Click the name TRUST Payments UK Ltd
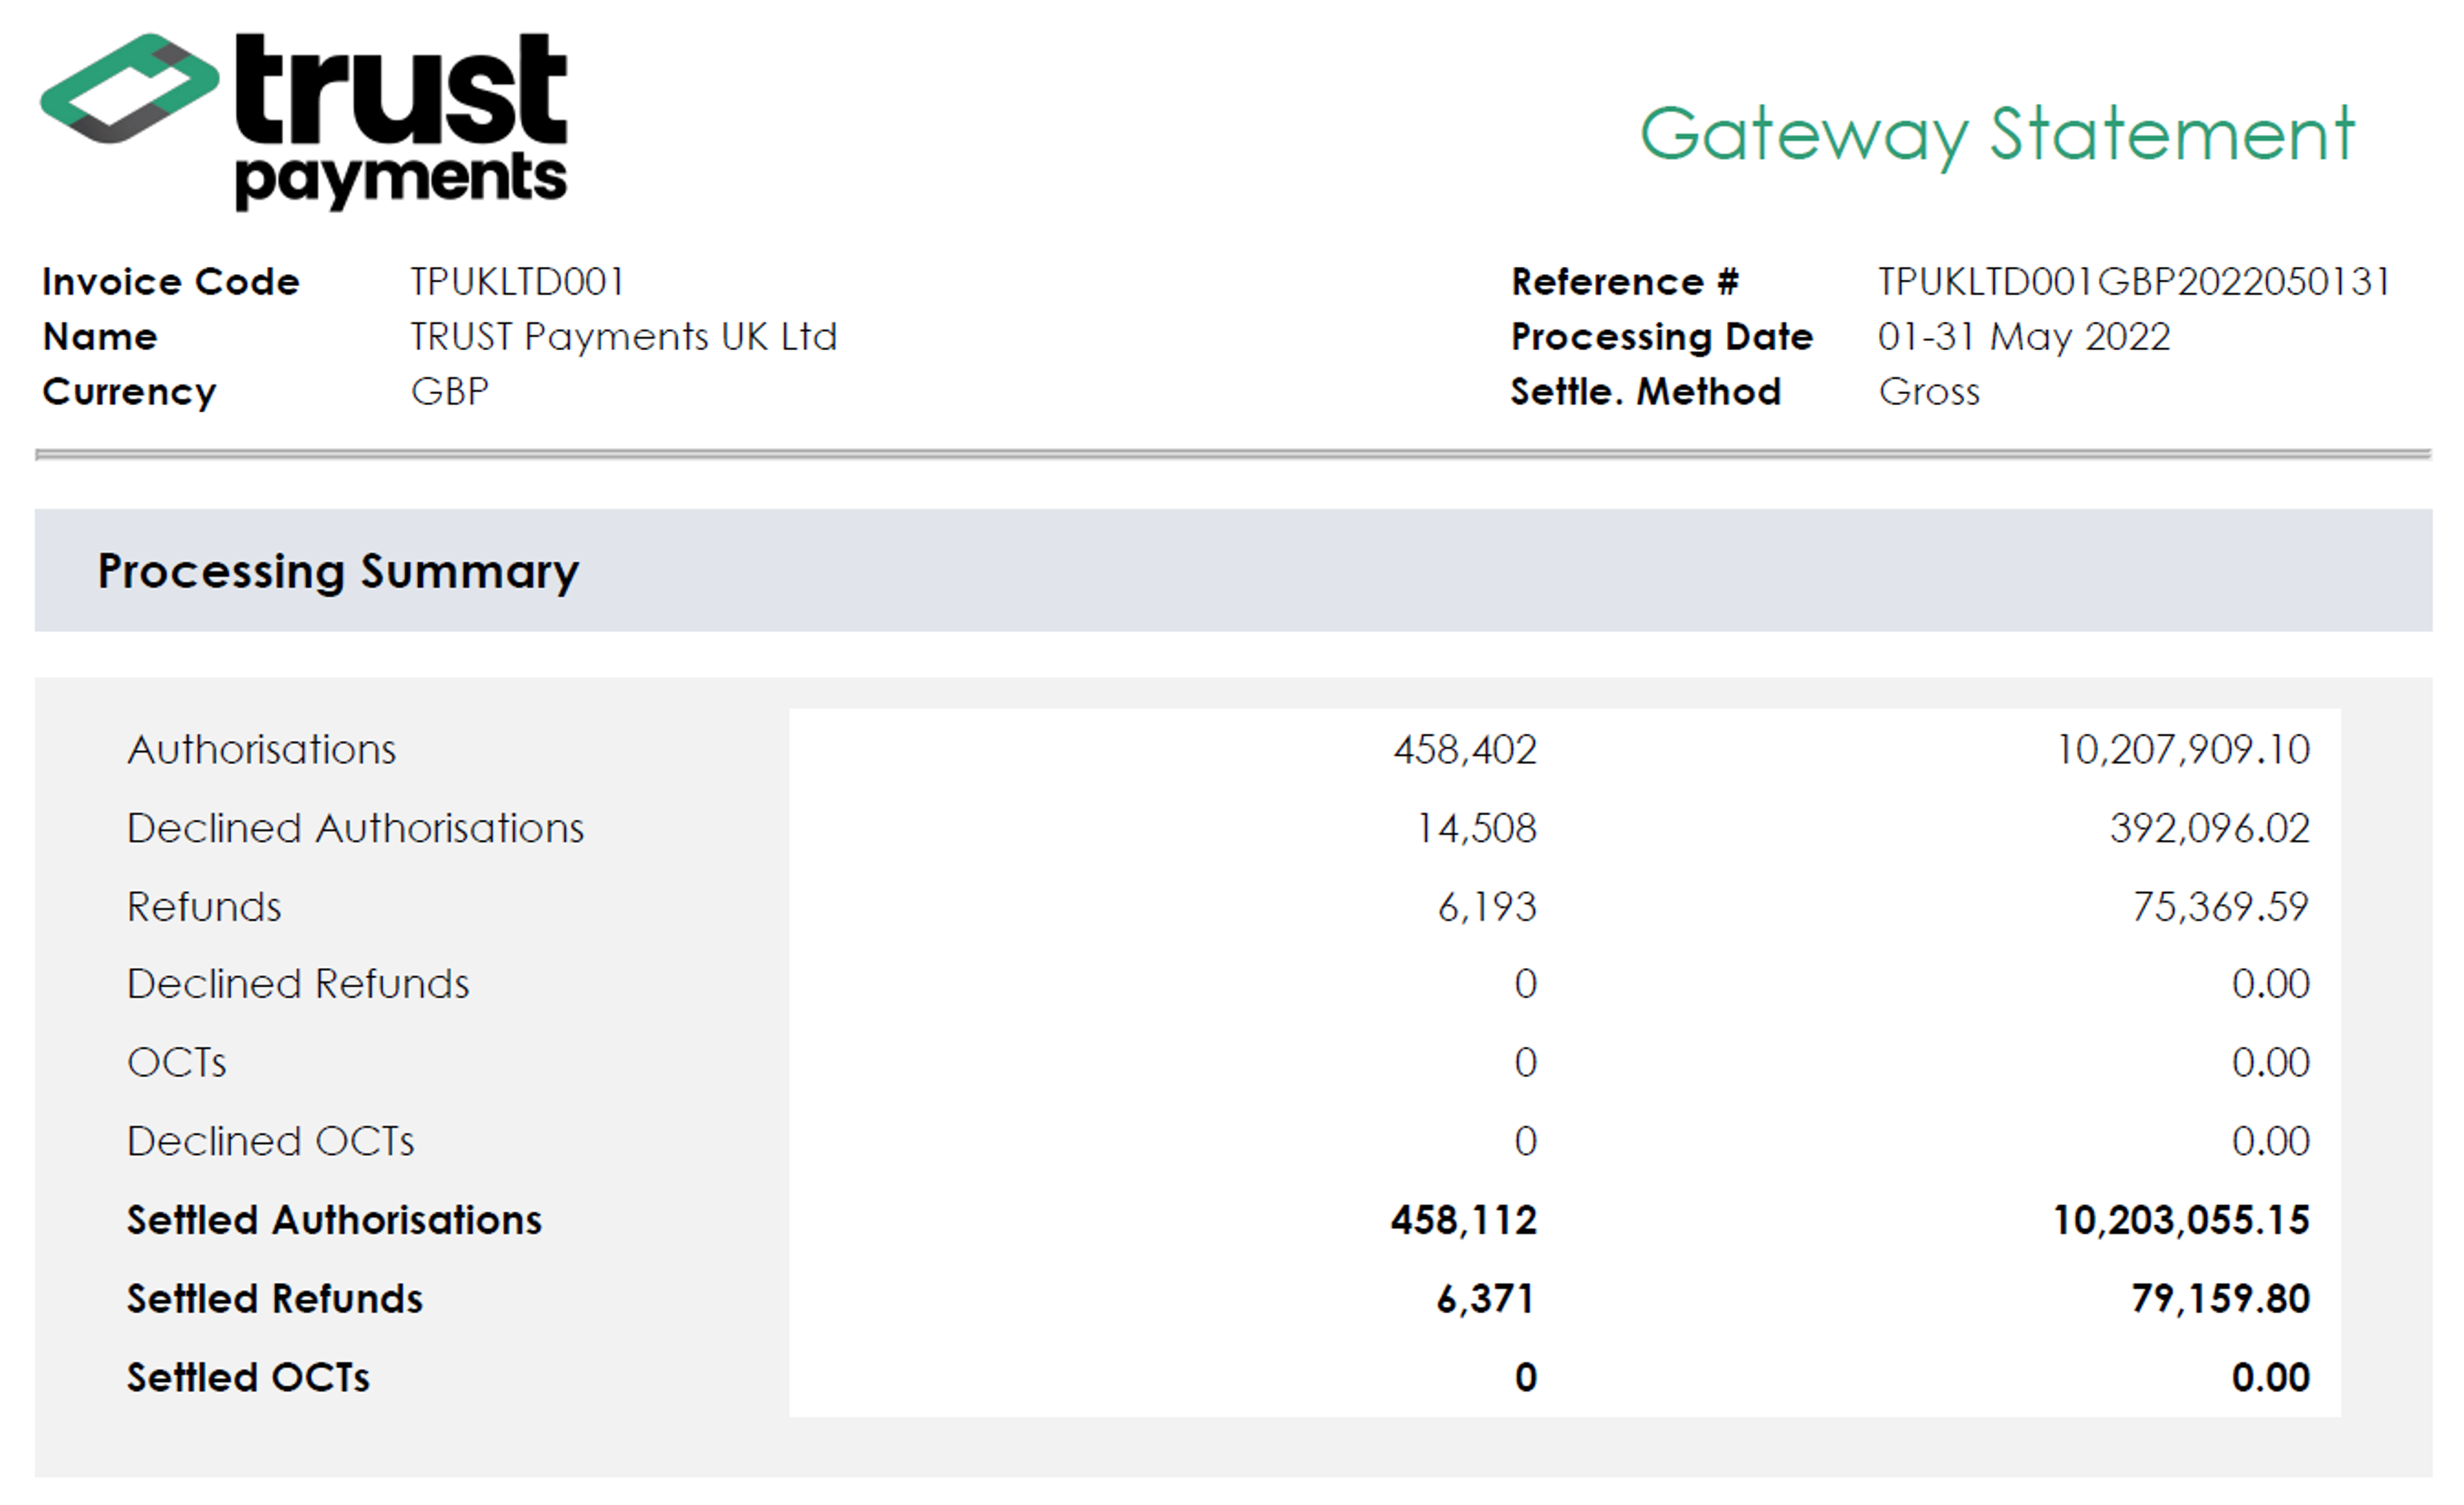Viewport: 2464px width, 1505px height. pyautogui.click(x=623, y=337)
